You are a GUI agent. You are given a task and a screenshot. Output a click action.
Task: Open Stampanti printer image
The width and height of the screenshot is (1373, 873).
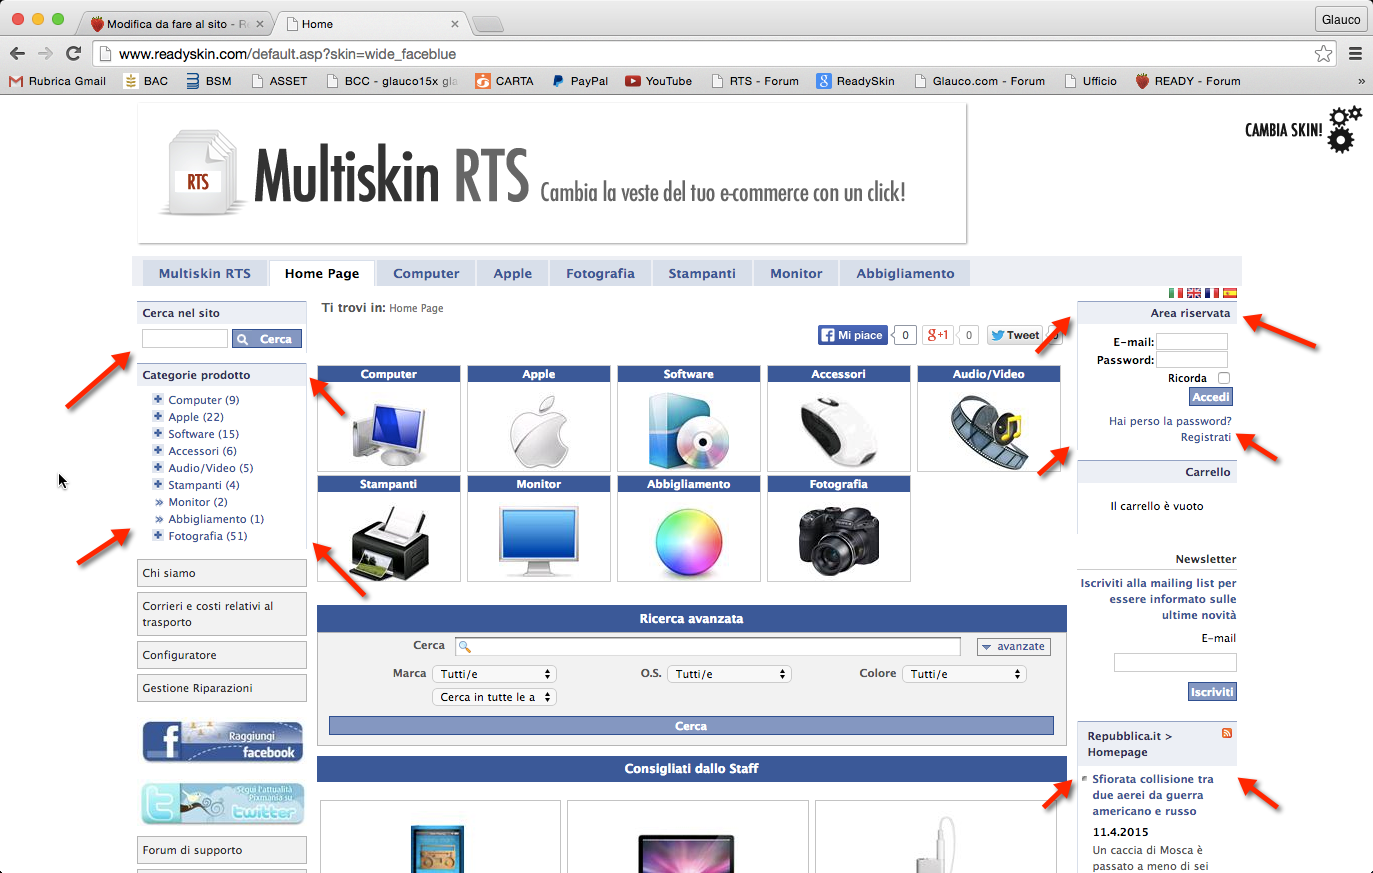[x=389, y=537]
